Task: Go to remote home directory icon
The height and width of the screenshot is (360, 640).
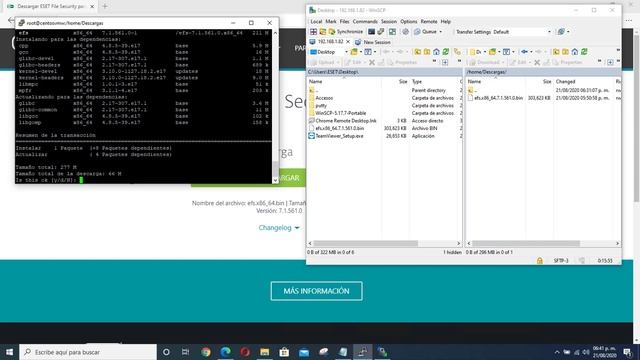Action: 575,52
